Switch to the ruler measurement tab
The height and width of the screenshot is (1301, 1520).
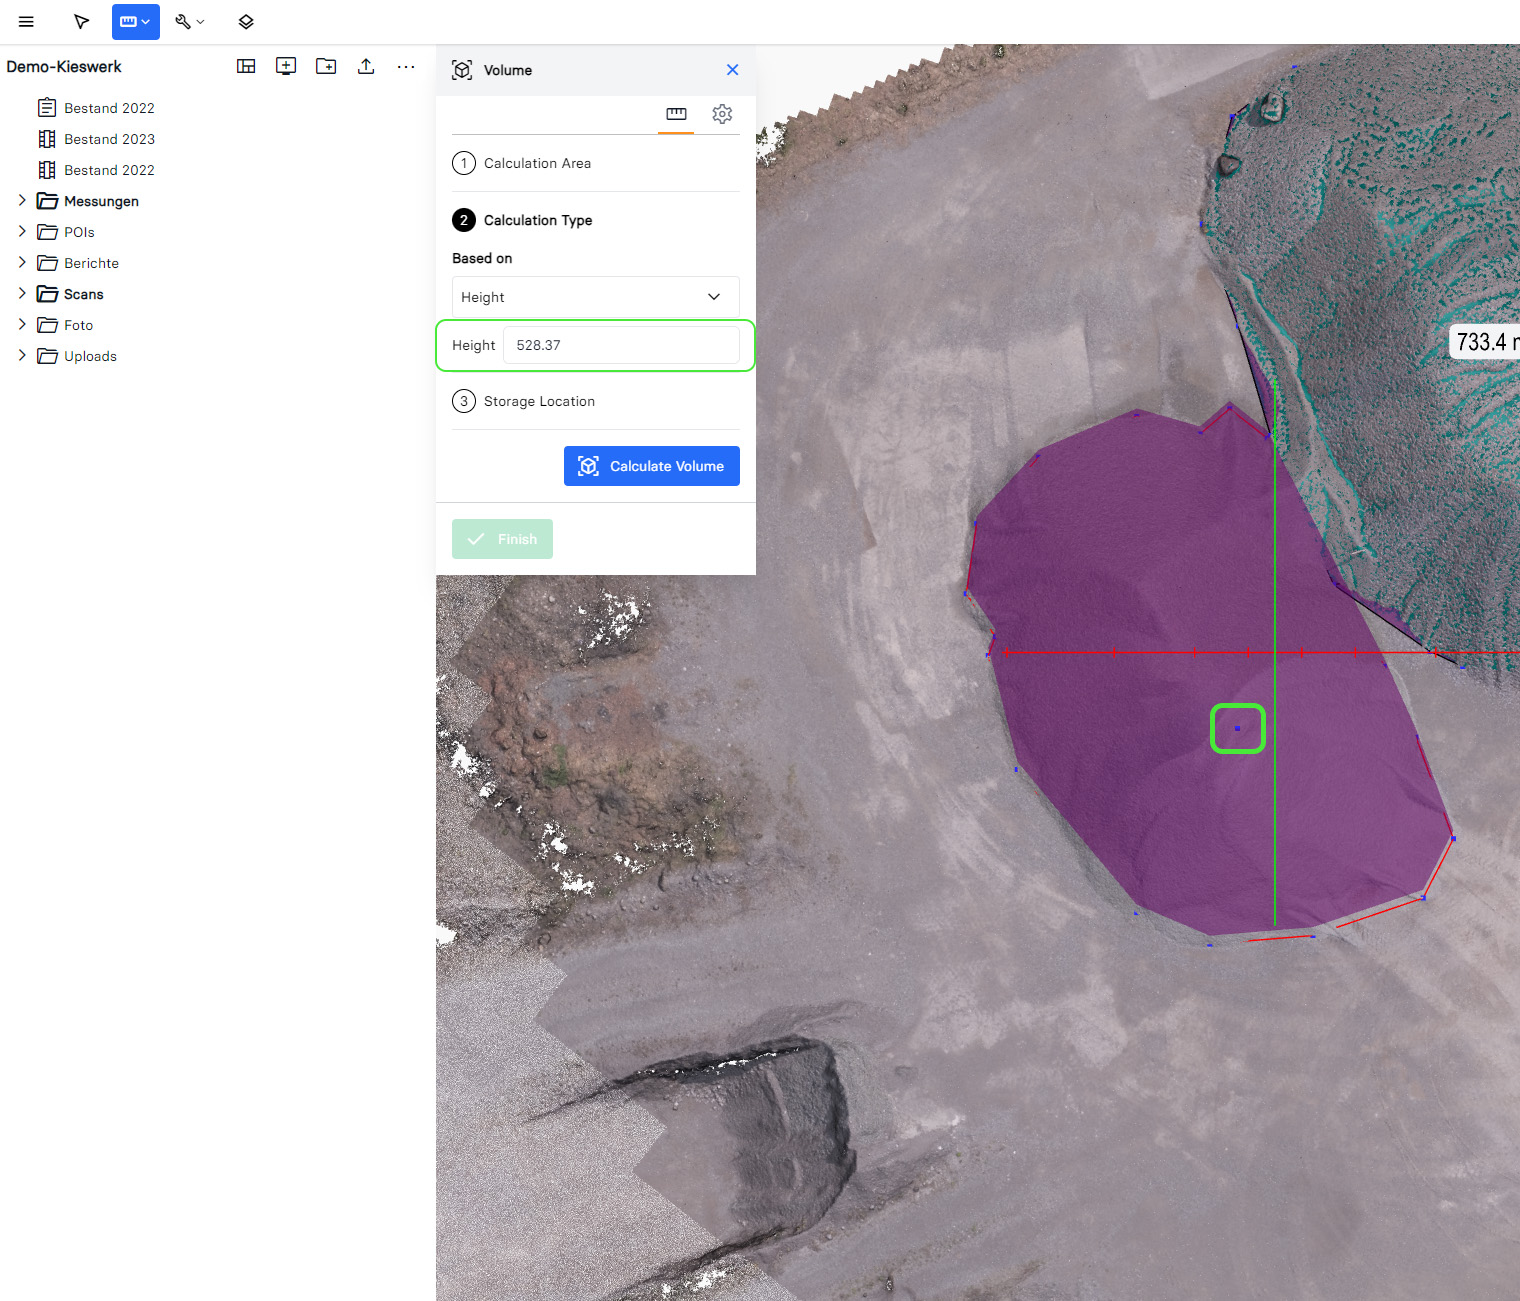[676, 114]
